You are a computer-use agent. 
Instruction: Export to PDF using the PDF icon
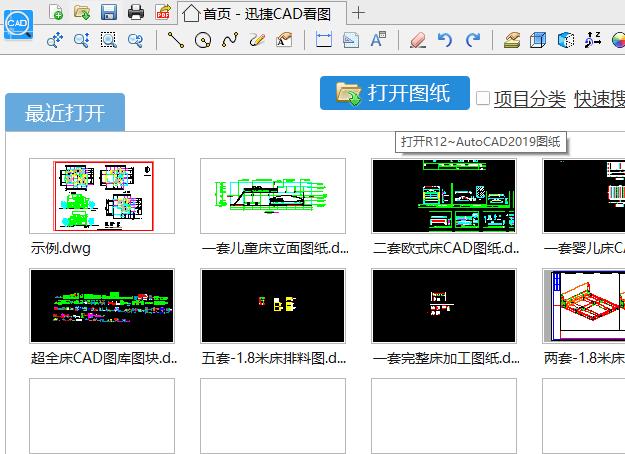(163, 12)
